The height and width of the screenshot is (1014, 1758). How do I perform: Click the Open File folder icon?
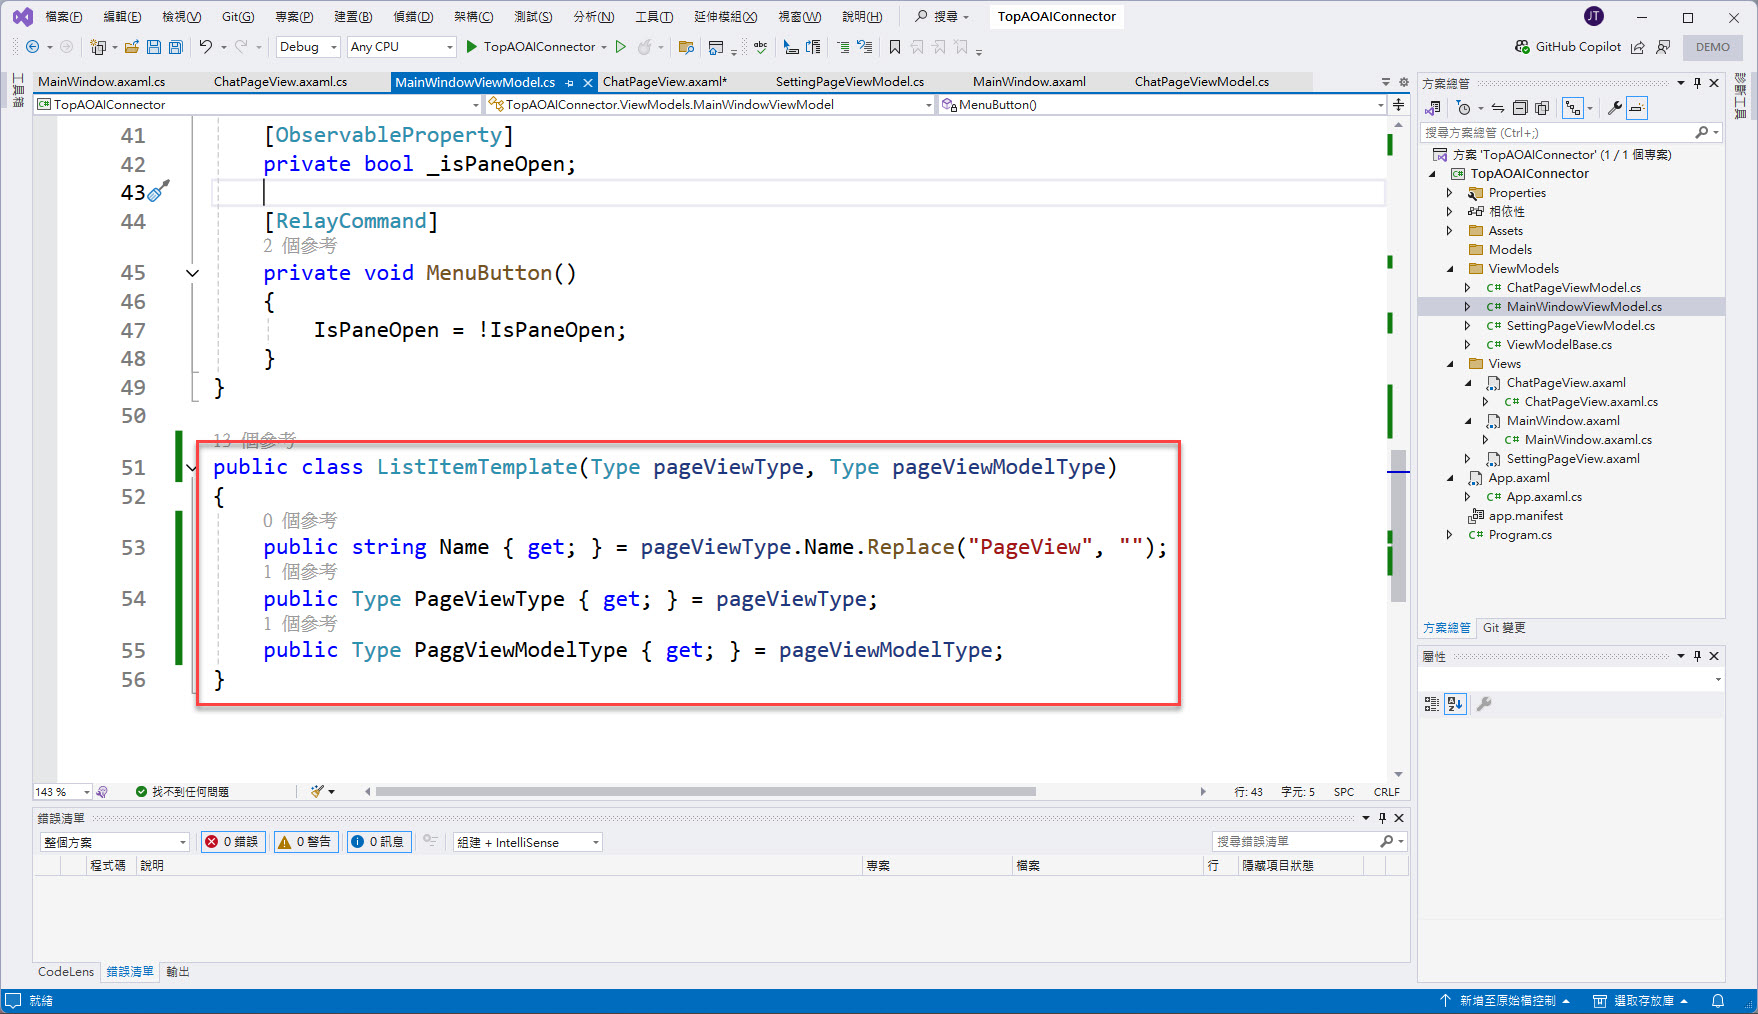[131, 47]
